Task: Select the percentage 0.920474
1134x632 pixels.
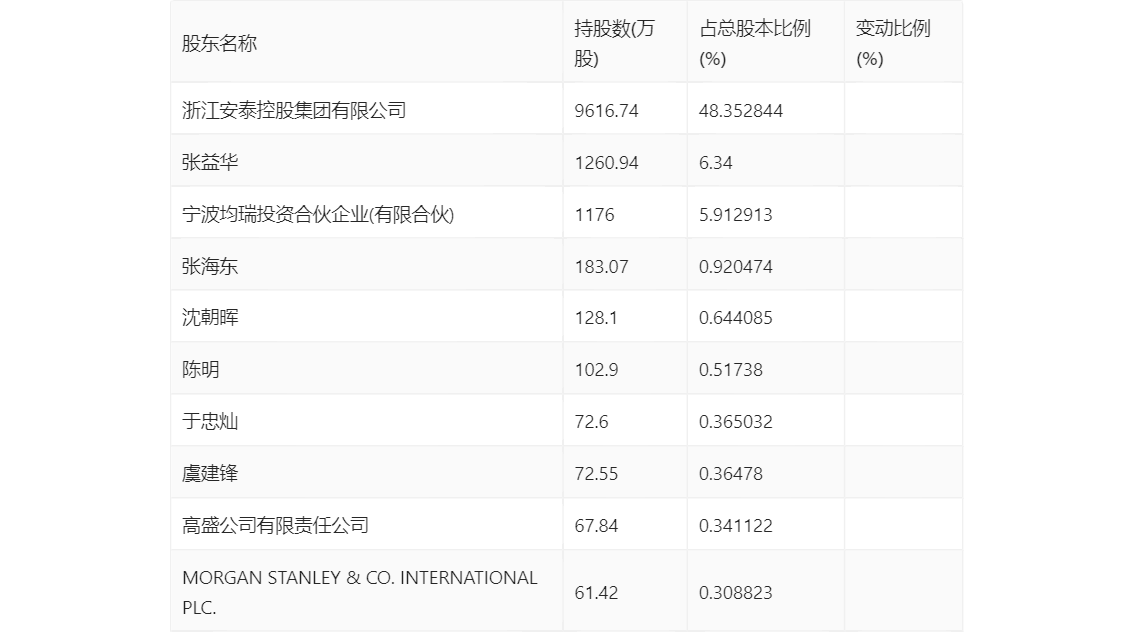Action: (736, 267)
